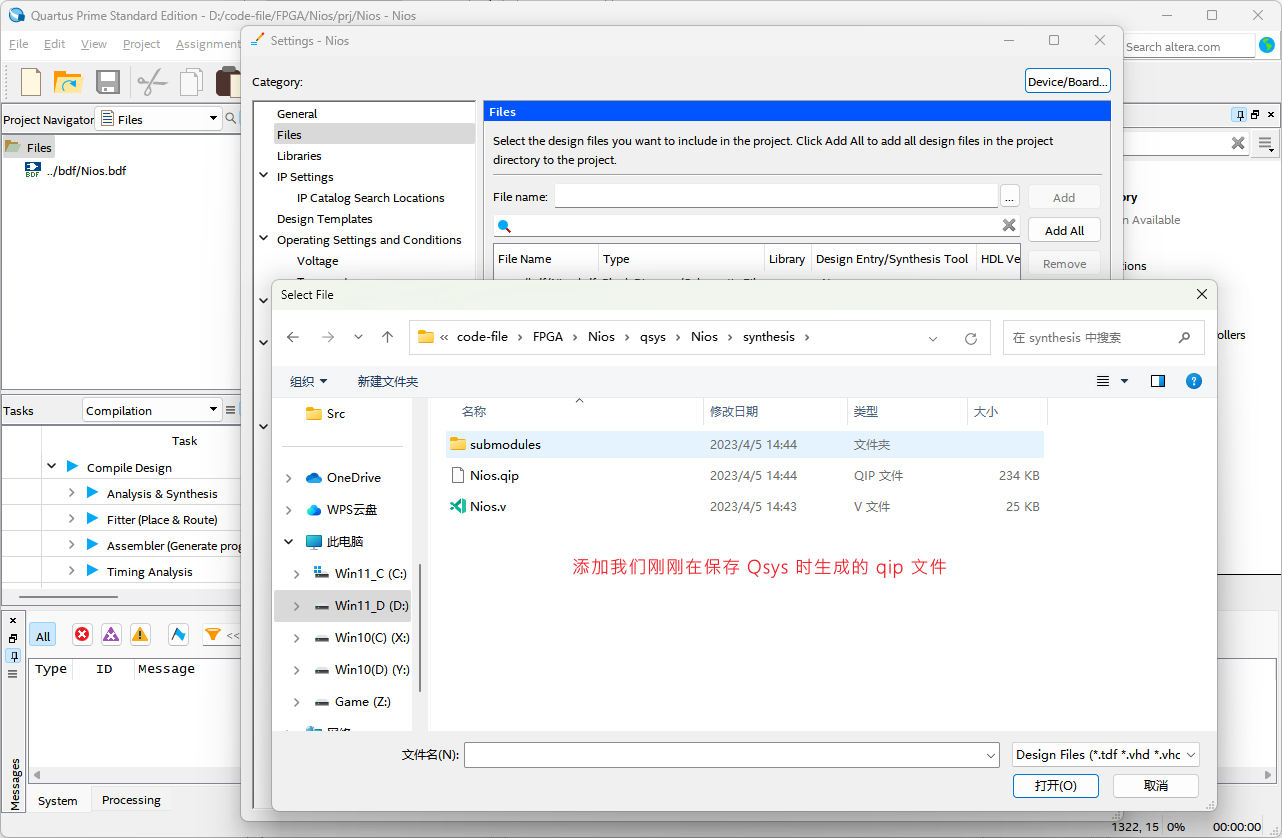Expand the Win11_C (C:) drive node
This screenshot has width=1282, height=838.
pos(296,574)
